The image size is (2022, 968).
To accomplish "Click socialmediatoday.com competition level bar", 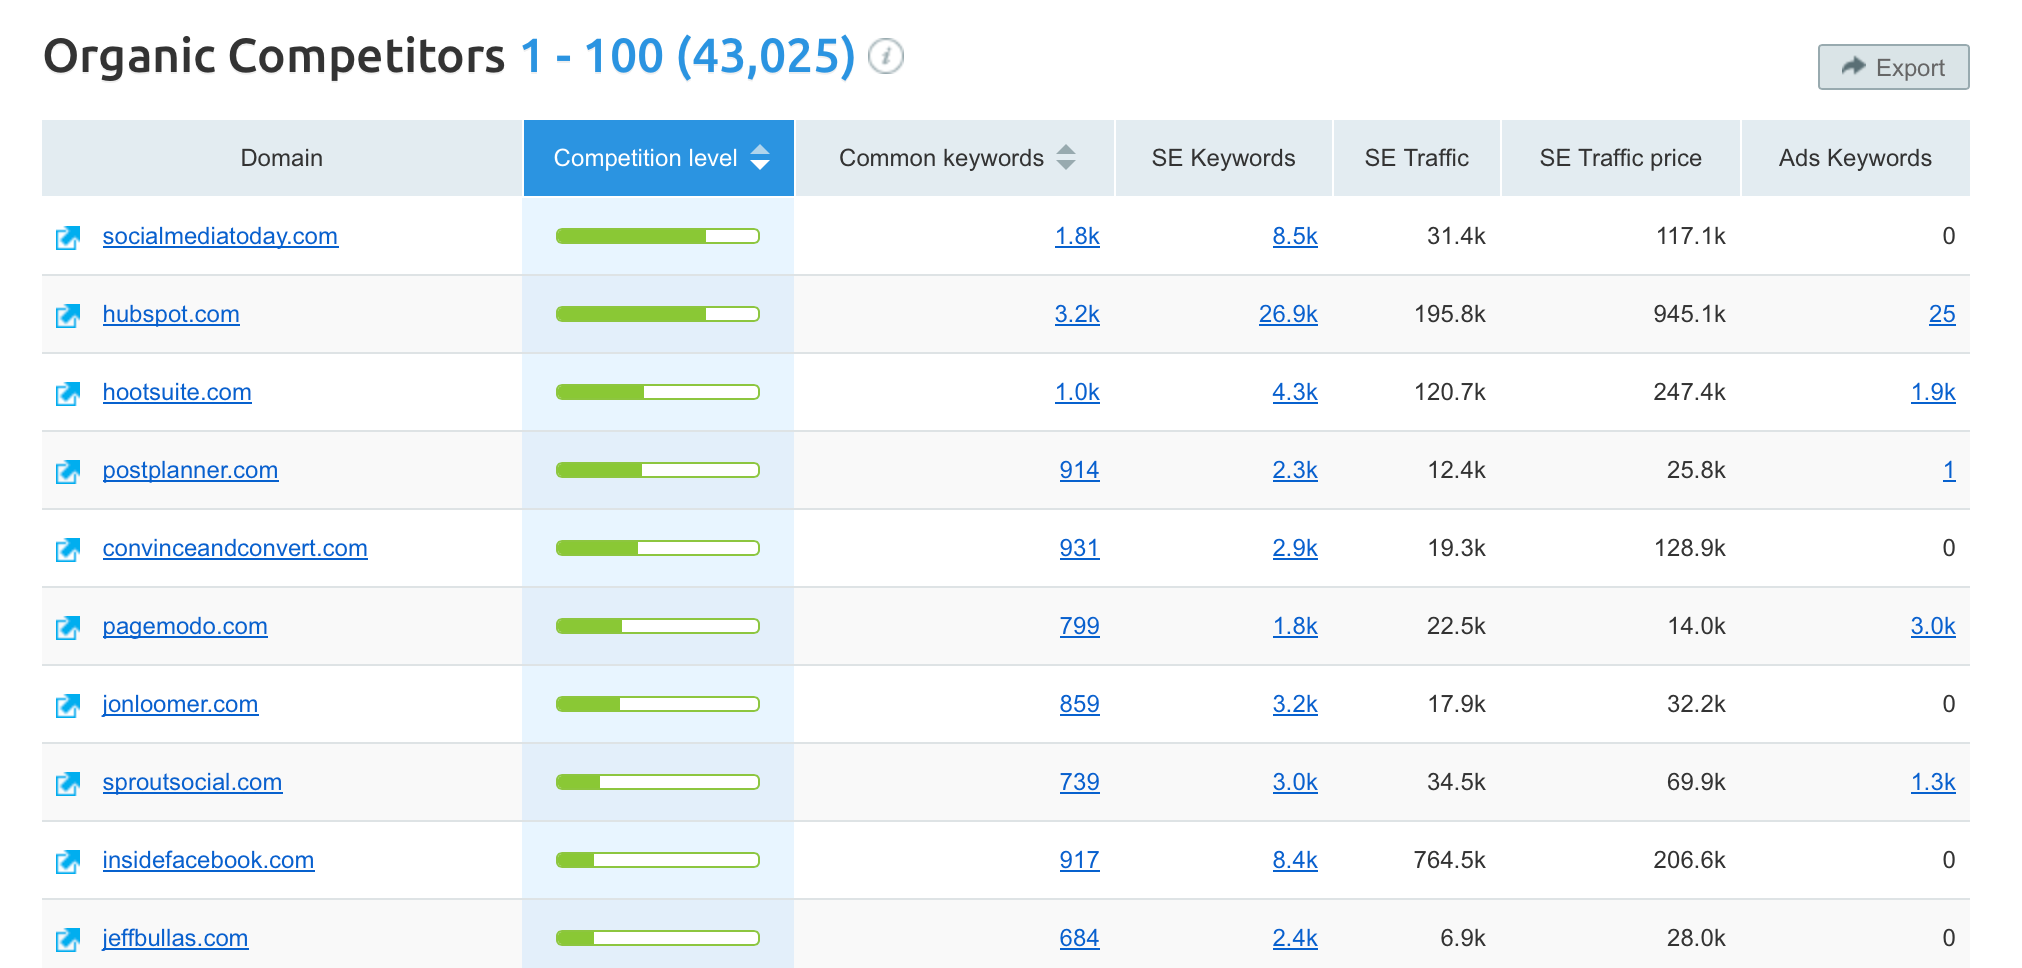I will pyautogui.click(x=658, y=236).
